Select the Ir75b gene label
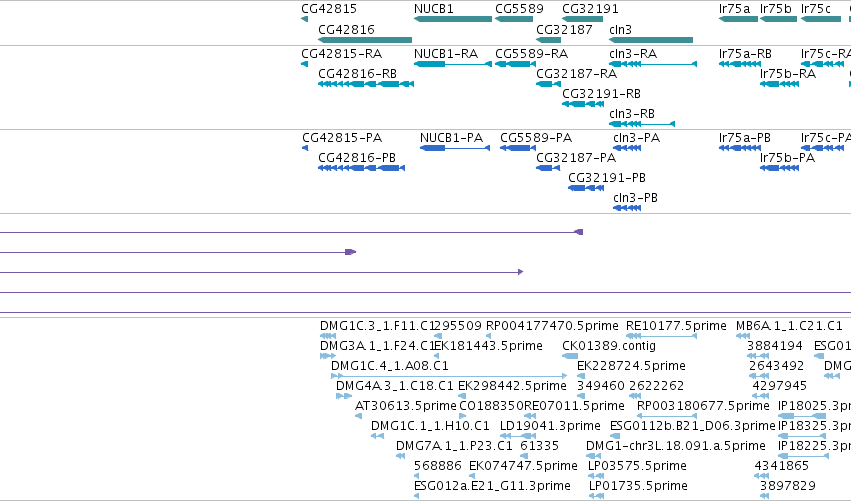Viewport: 851px width, 501px height. point(776,9)
